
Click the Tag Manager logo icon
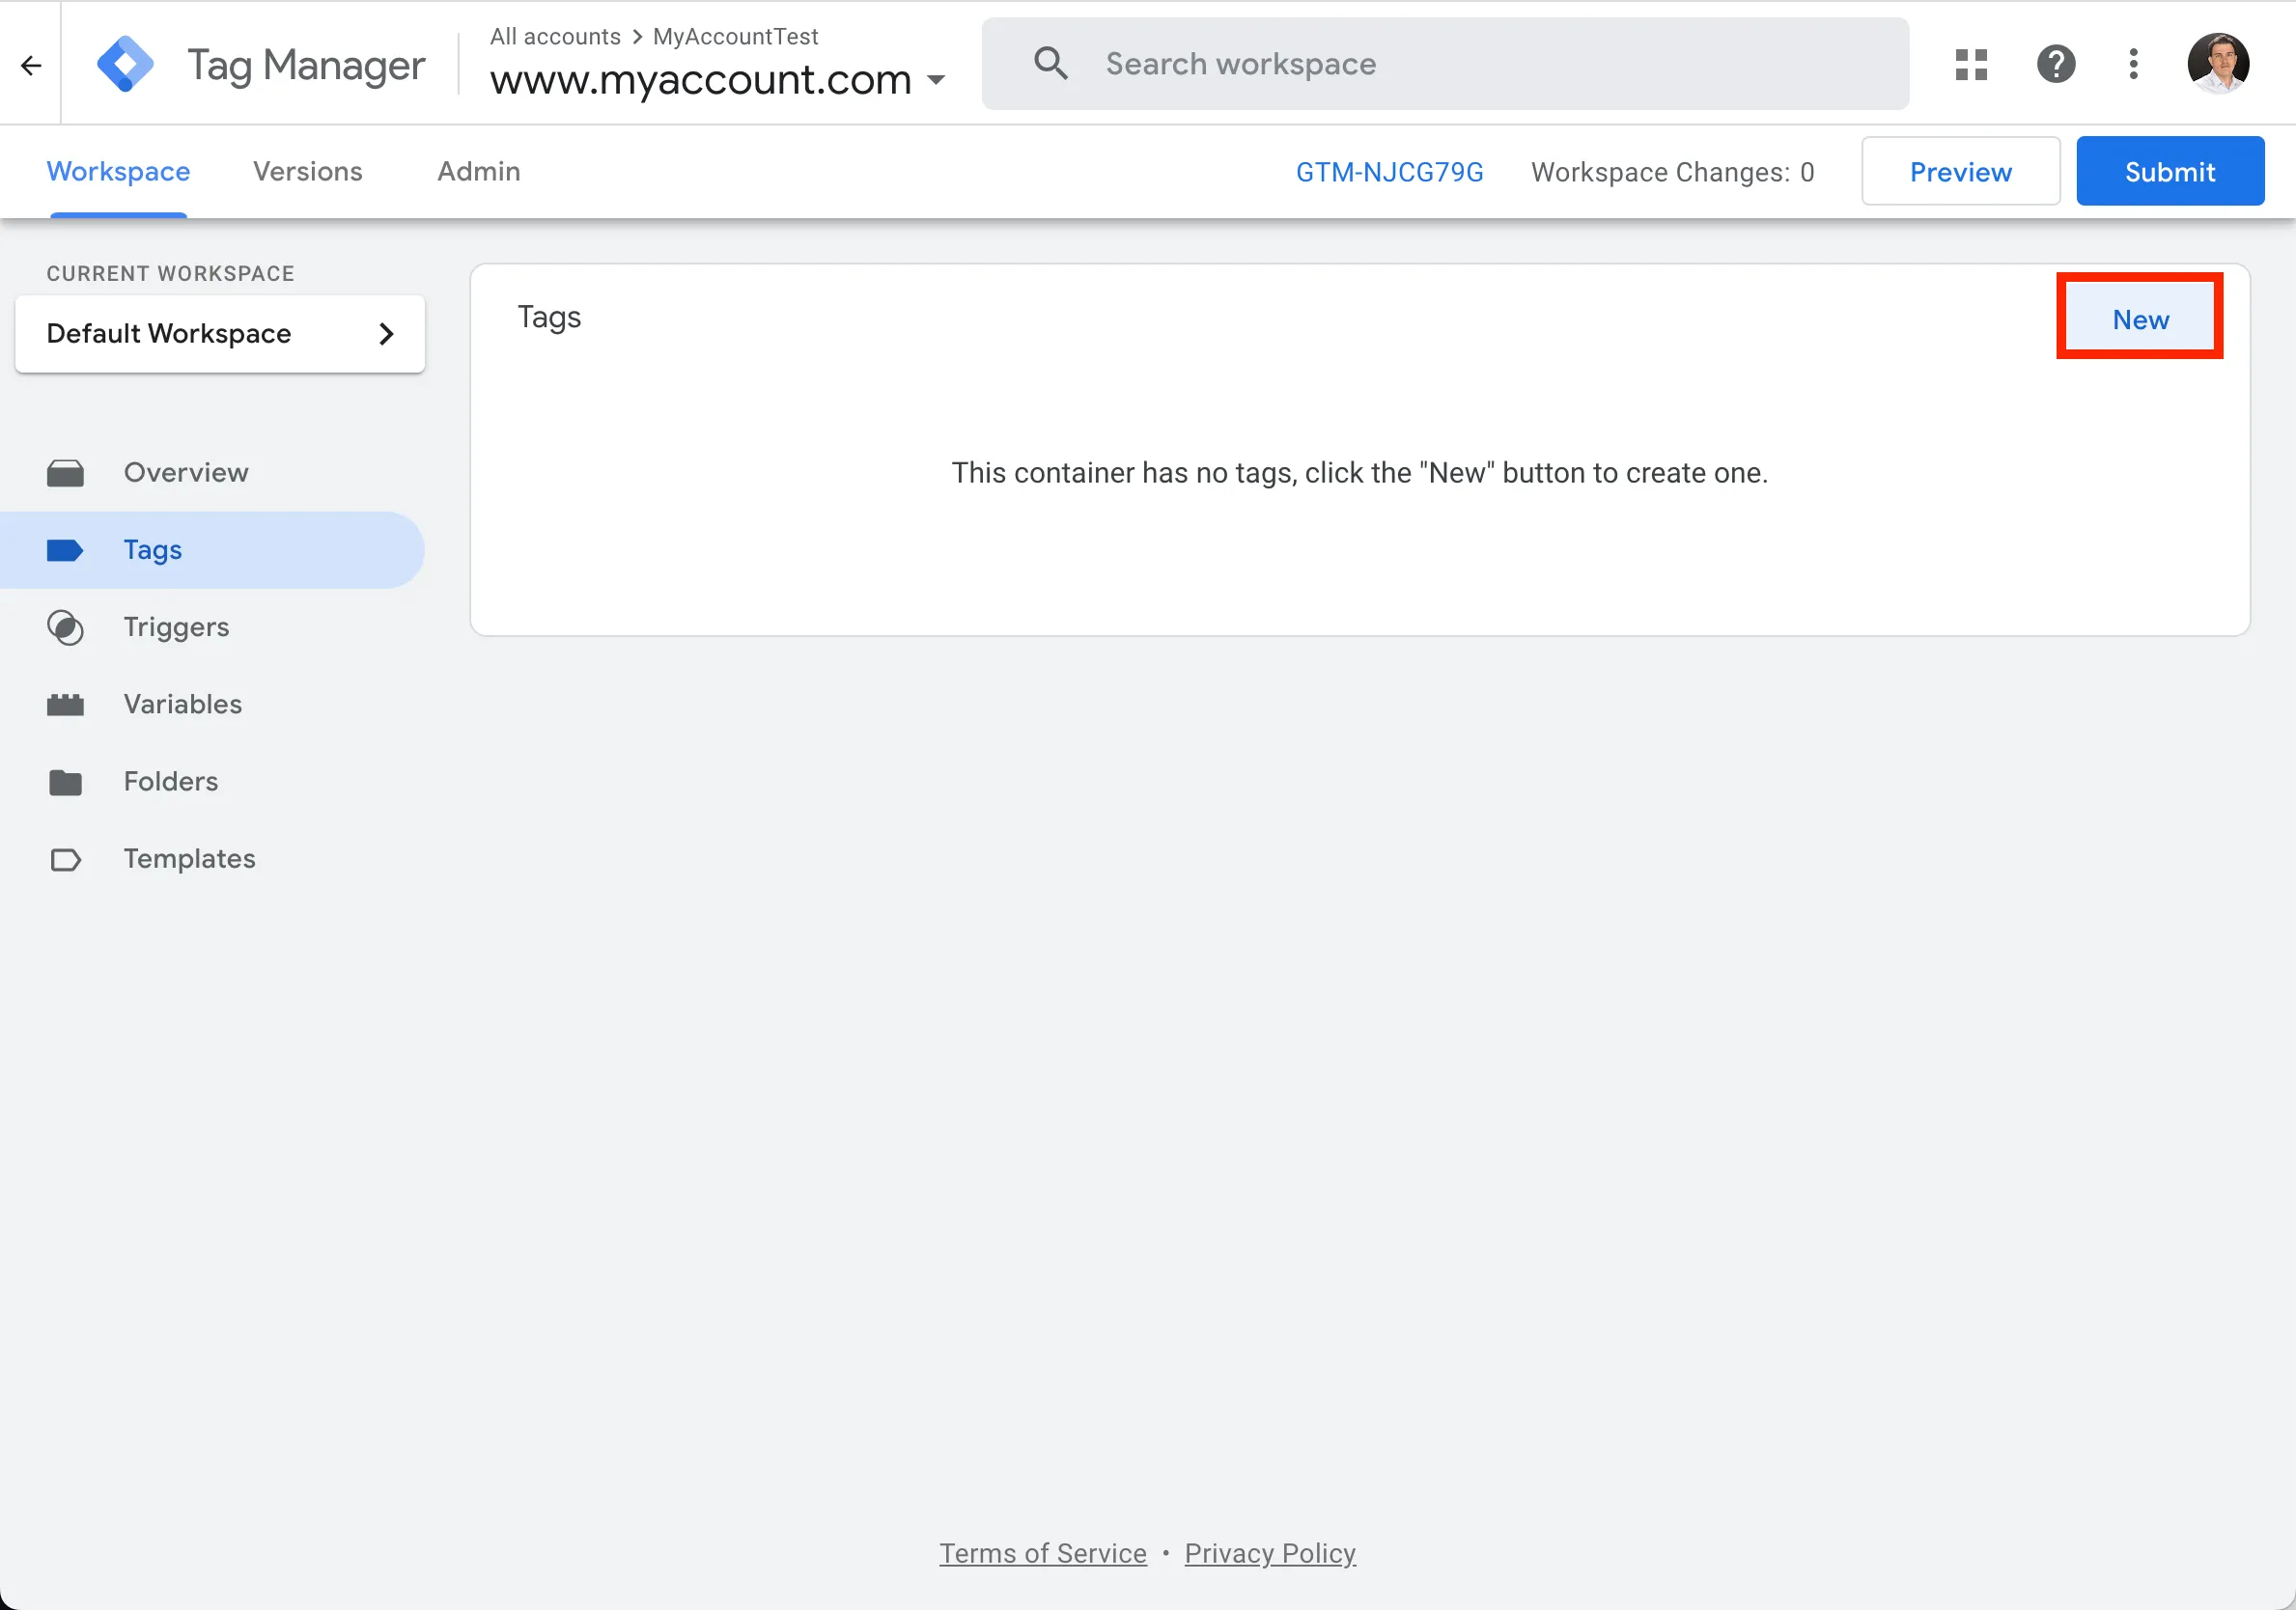point(125,65)
